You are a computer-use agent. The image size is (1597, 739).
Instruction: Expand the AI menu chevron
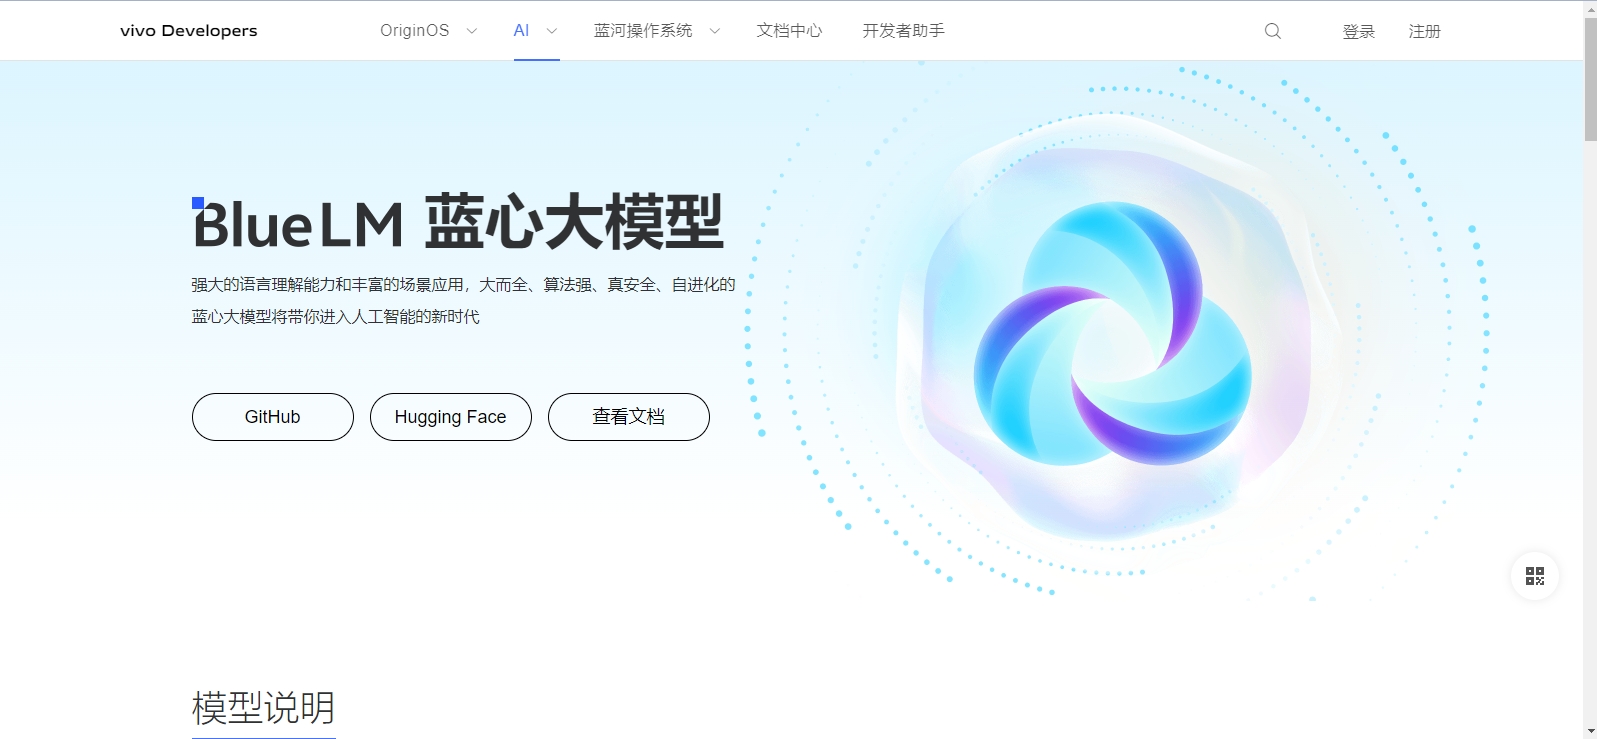[551, 31]
